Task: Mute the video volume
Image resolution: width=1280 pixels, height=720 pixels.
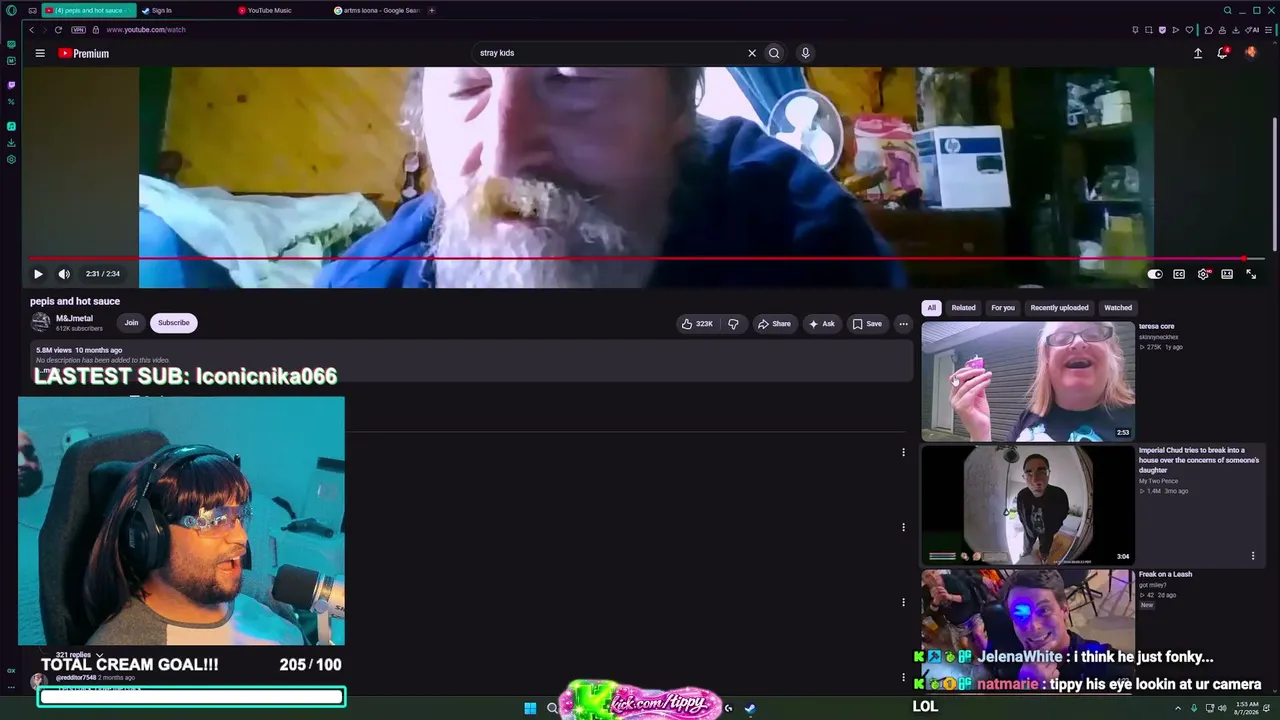Action: pos(64,274)
